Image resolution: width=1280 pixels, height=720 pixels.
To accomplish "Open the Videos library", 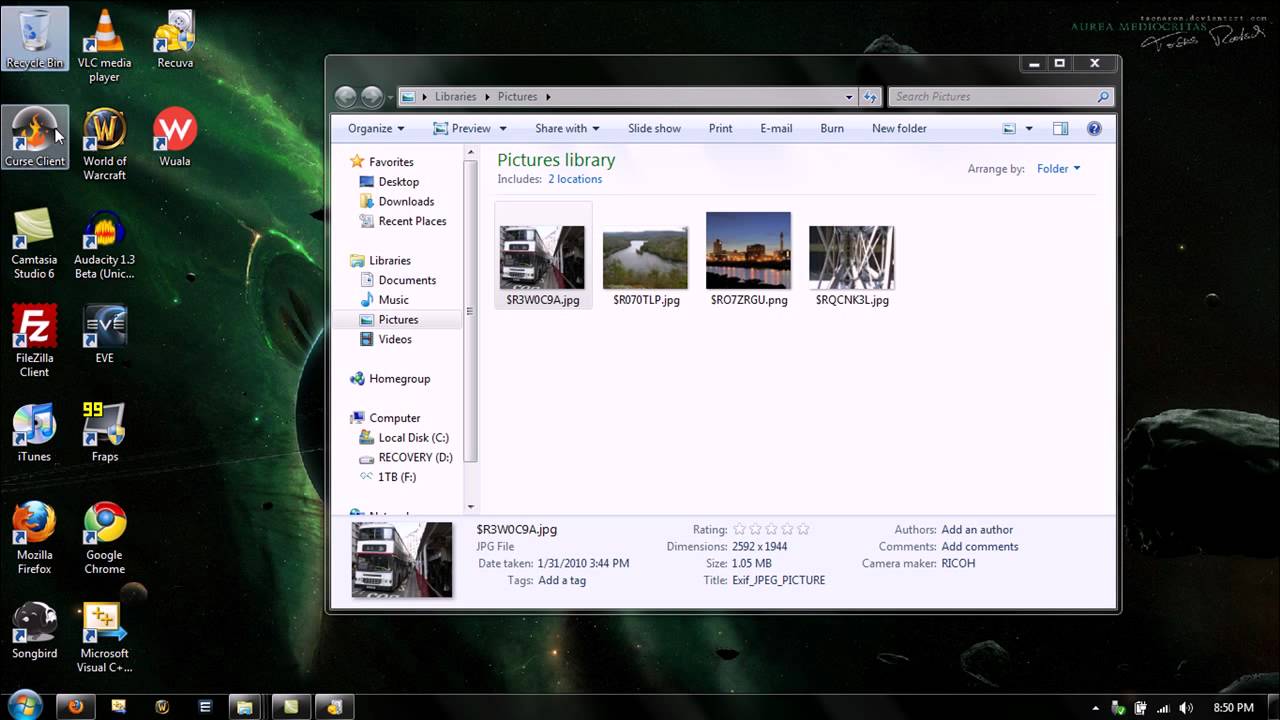I will click(385, 339).
